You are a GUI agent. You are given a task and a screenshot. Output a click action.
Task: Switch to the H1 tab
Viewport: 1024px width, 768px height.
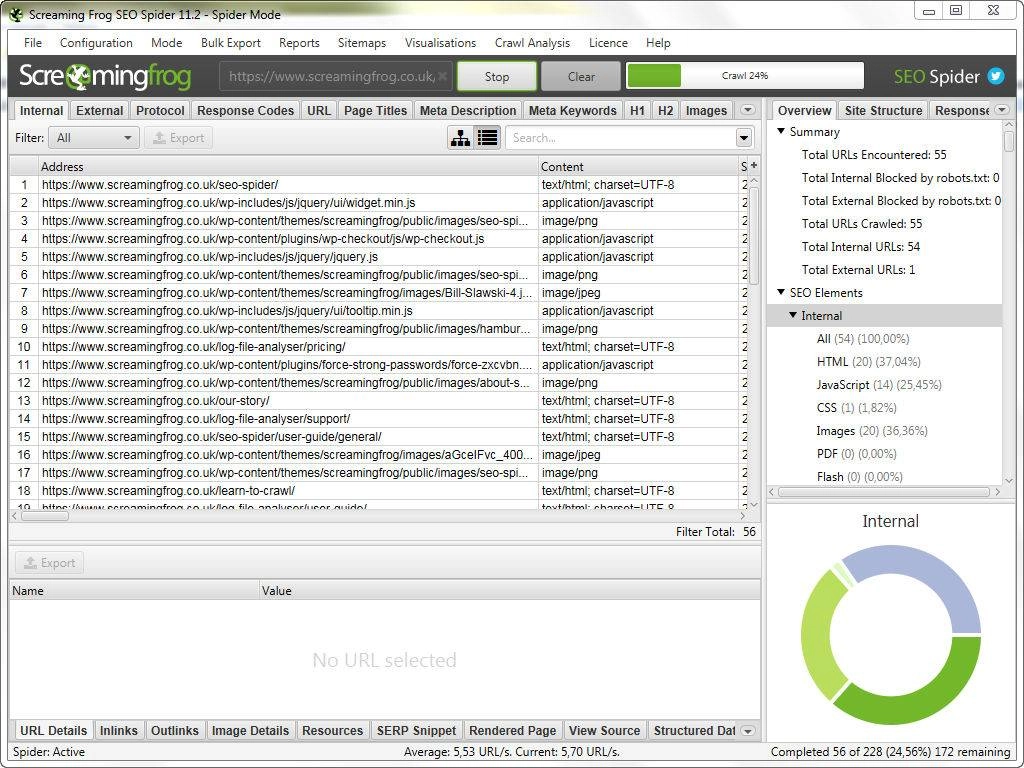(637, 110)
